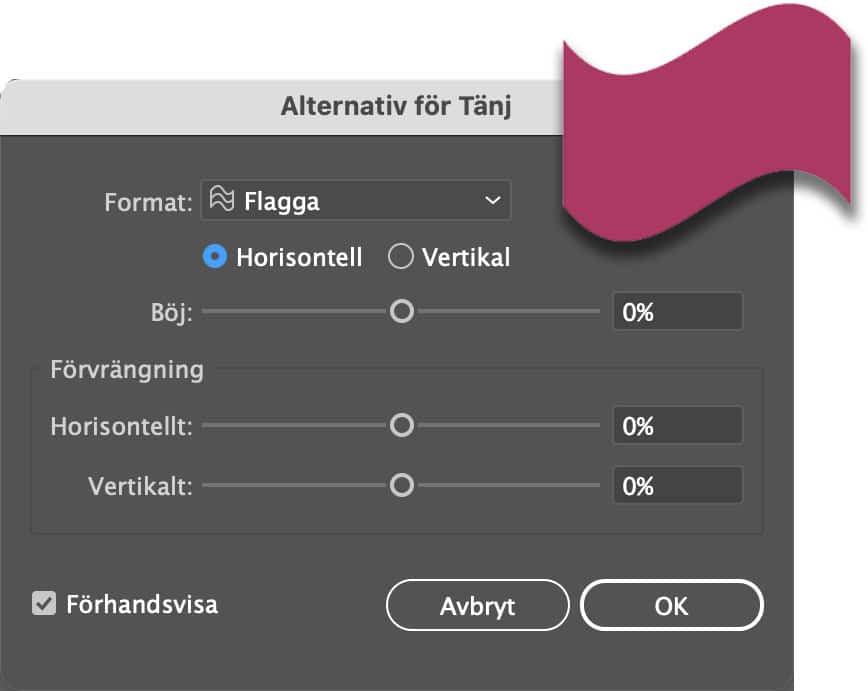Viewport: 868px width, 691px height.
Task: Click the Böj slider track left side
Action: tap(294, 311)
